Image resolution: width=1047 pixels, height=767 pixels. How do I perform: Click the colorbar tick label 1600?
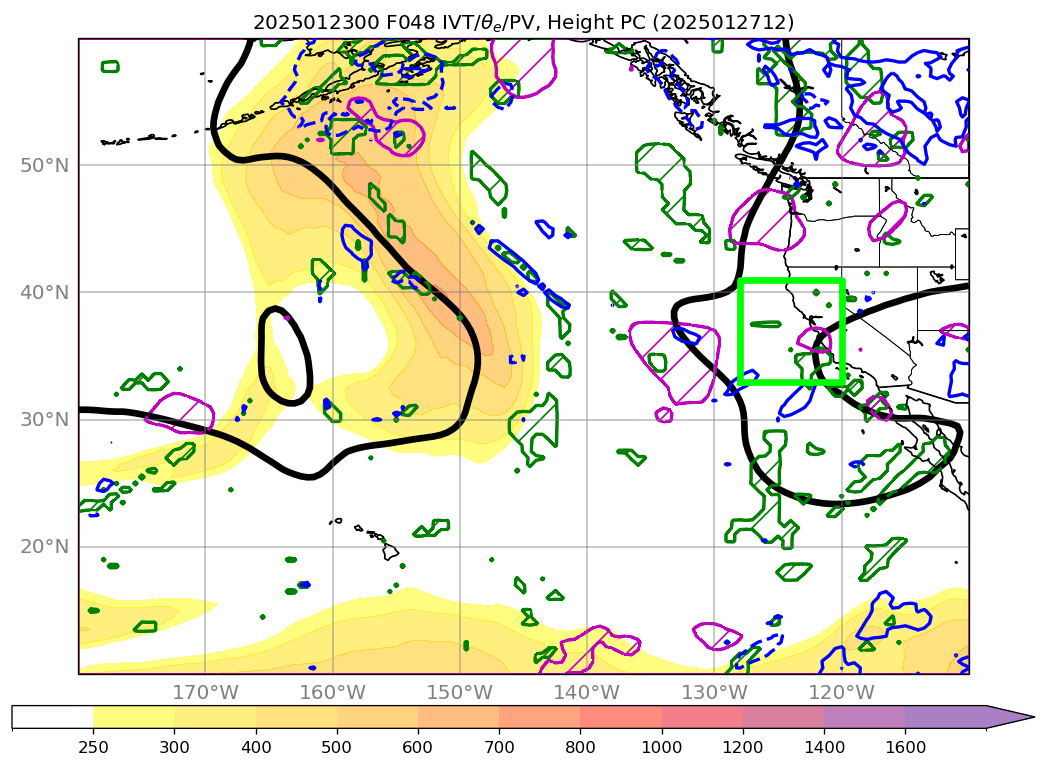click(905, 747)
